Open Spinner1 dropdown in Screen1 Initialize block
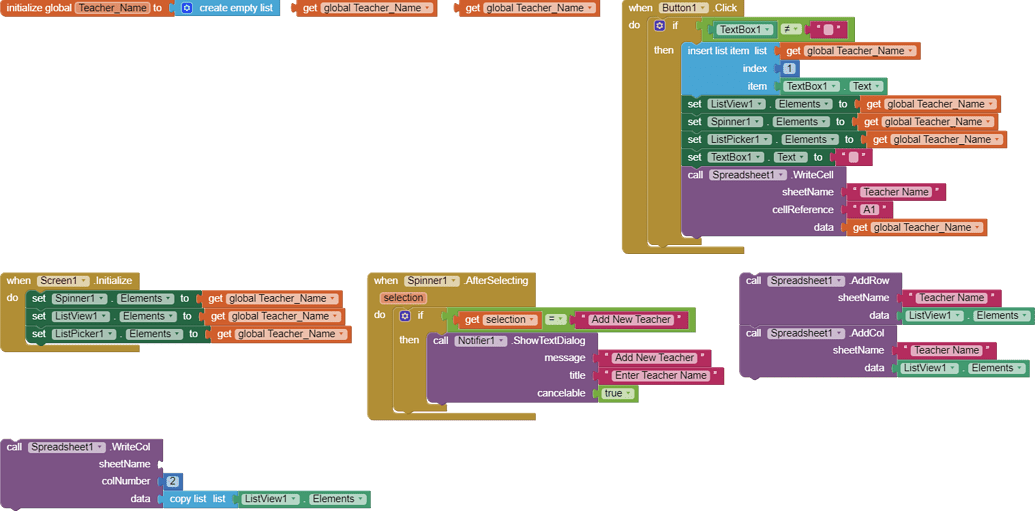This screenshot has width=1035, height=511. point(79,298)
